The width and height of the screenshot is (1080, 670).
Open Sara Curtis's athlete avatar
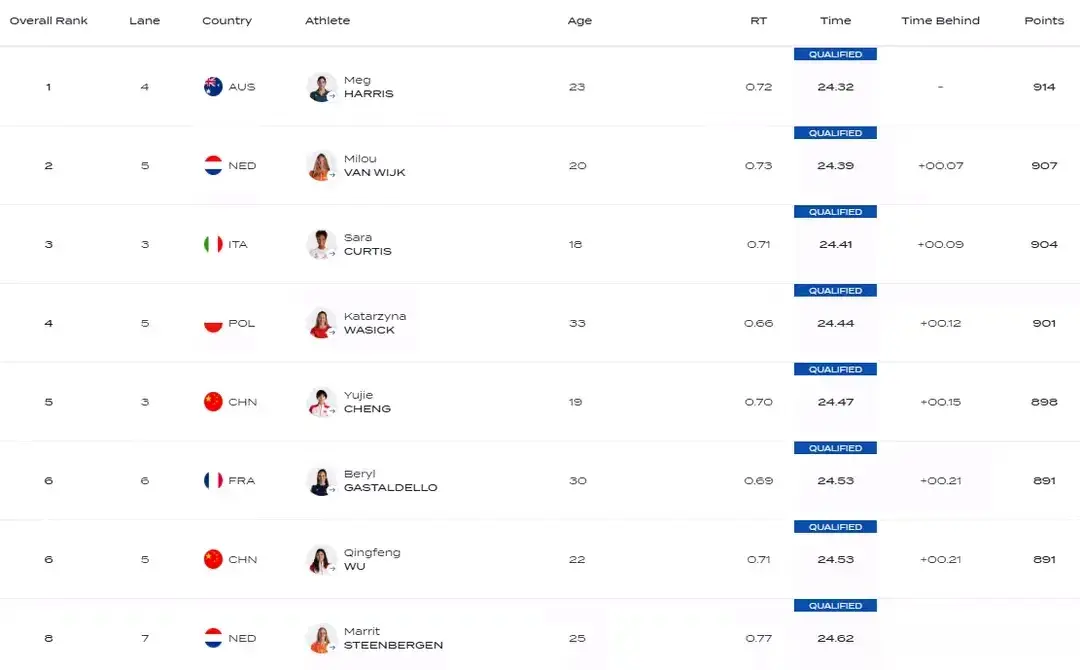pos(321,245)
